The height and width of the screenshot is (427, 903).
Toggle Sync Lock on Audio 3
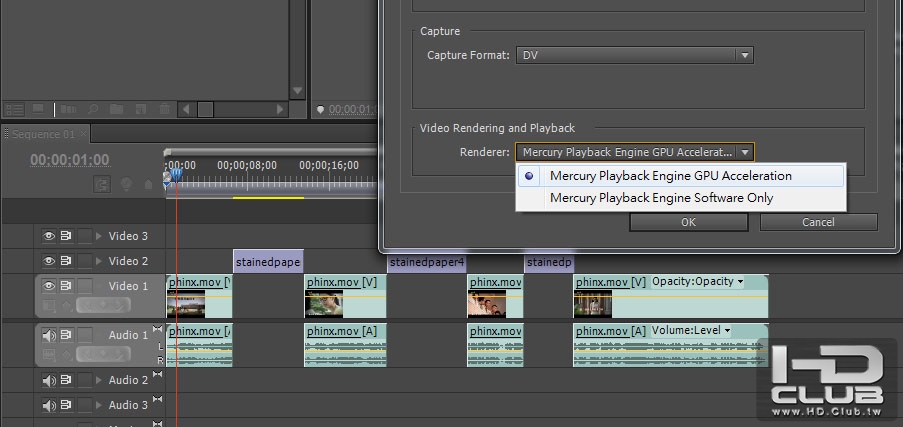pos(66,405)
